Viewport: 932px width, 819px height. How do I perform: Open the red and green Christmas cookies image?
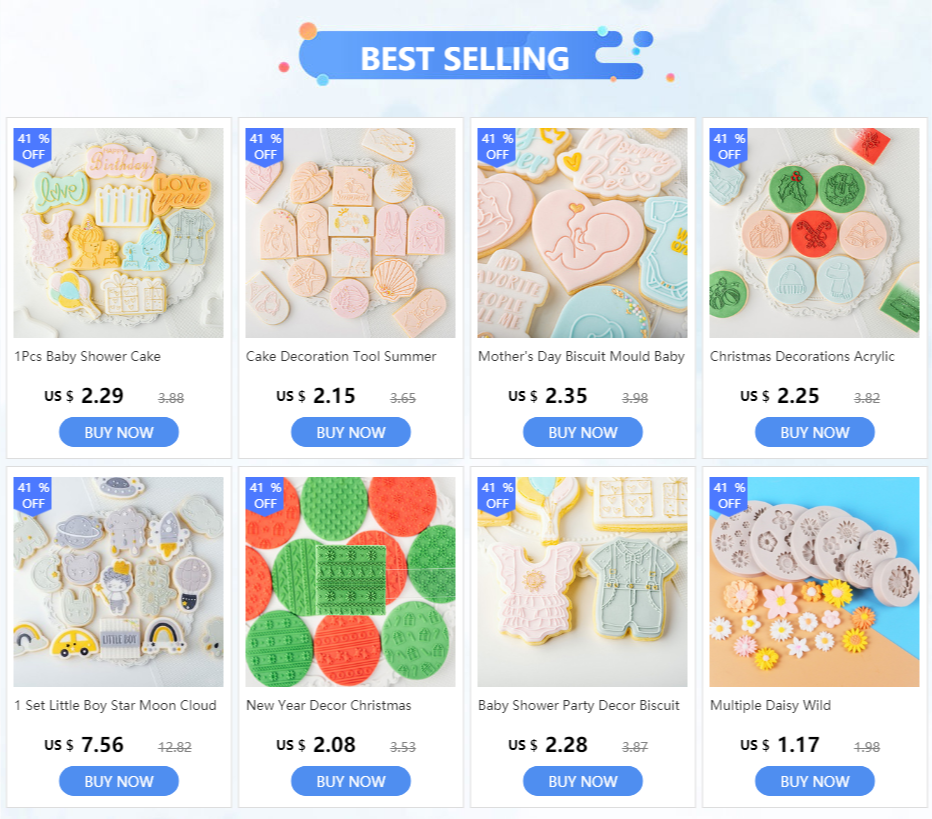point(814,233)
